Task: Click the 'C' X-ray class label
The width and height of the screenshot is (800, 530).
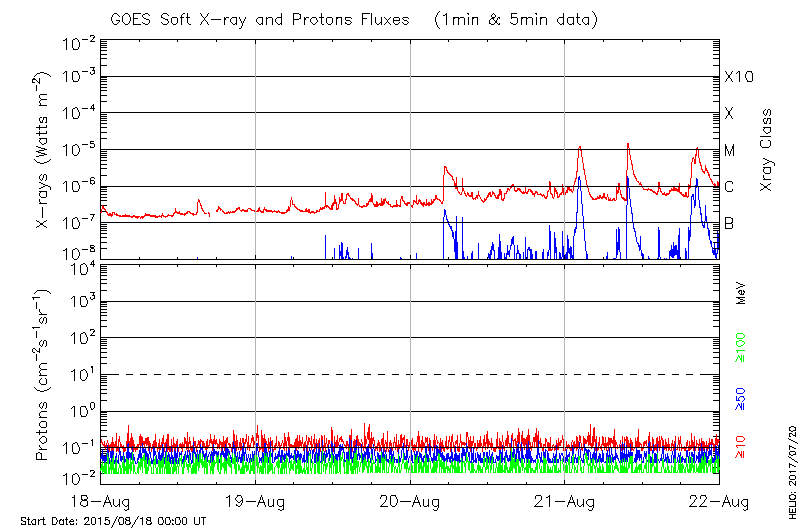Action: 730,187
